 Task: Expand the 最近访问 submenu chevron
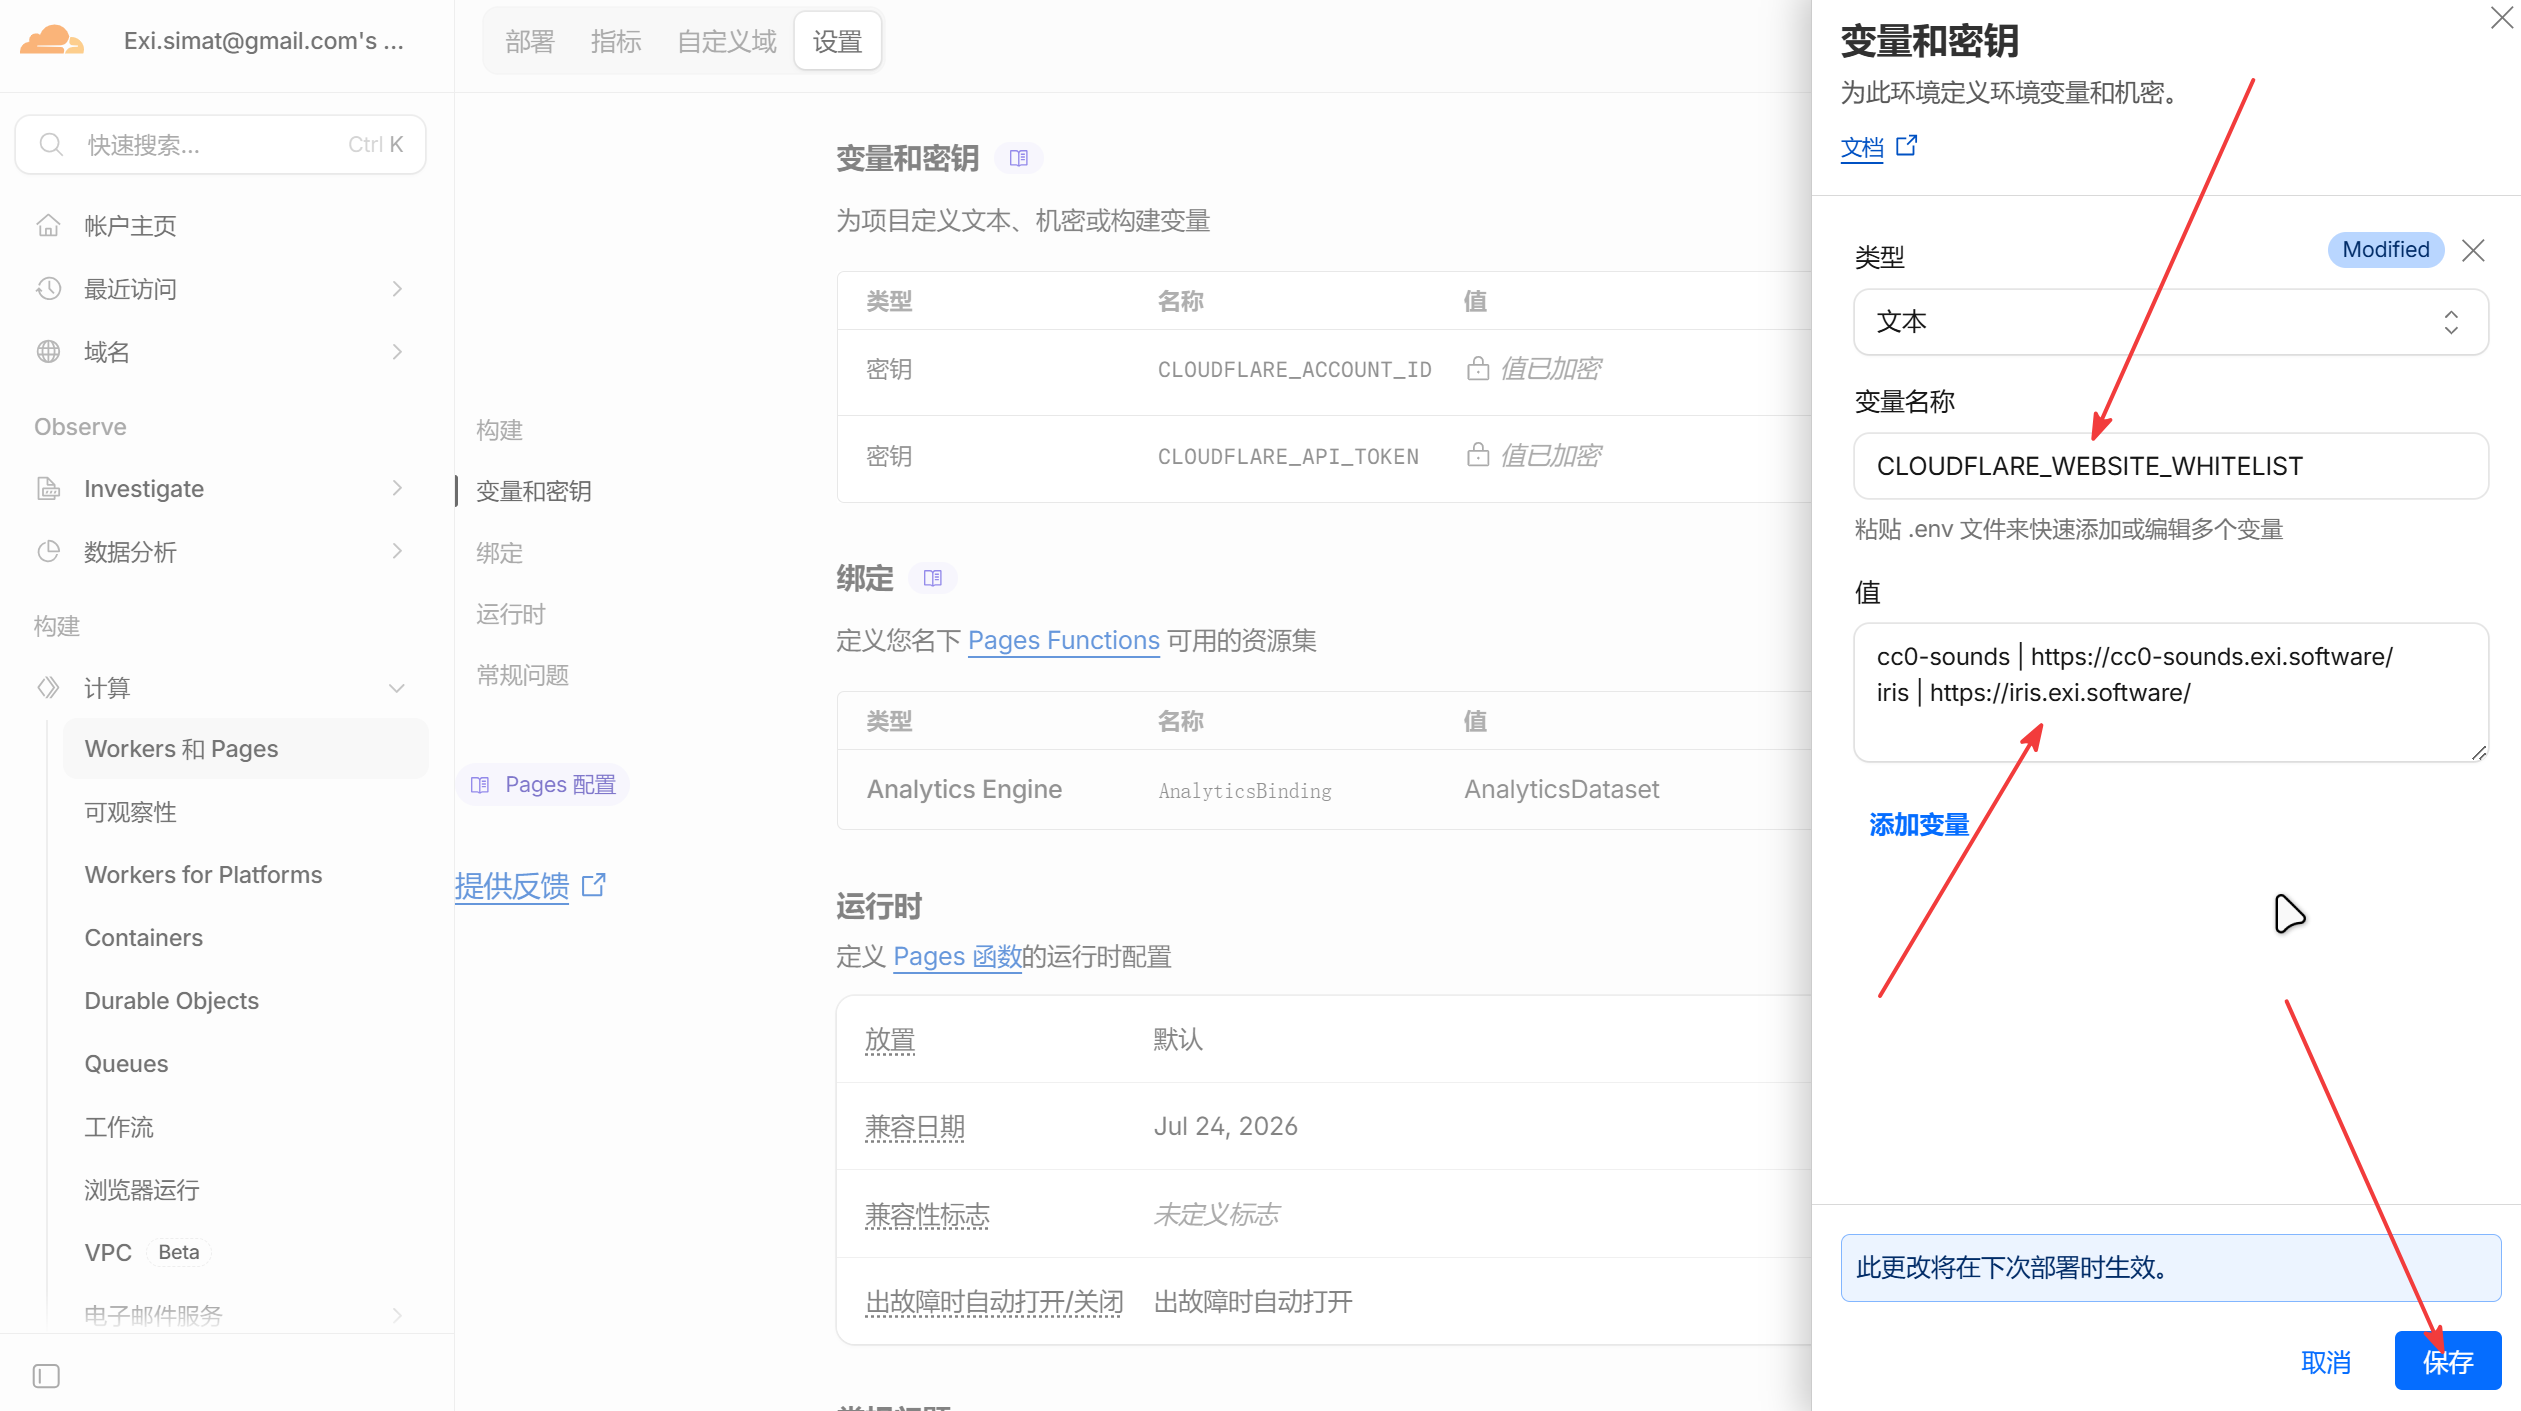[397, 289]
